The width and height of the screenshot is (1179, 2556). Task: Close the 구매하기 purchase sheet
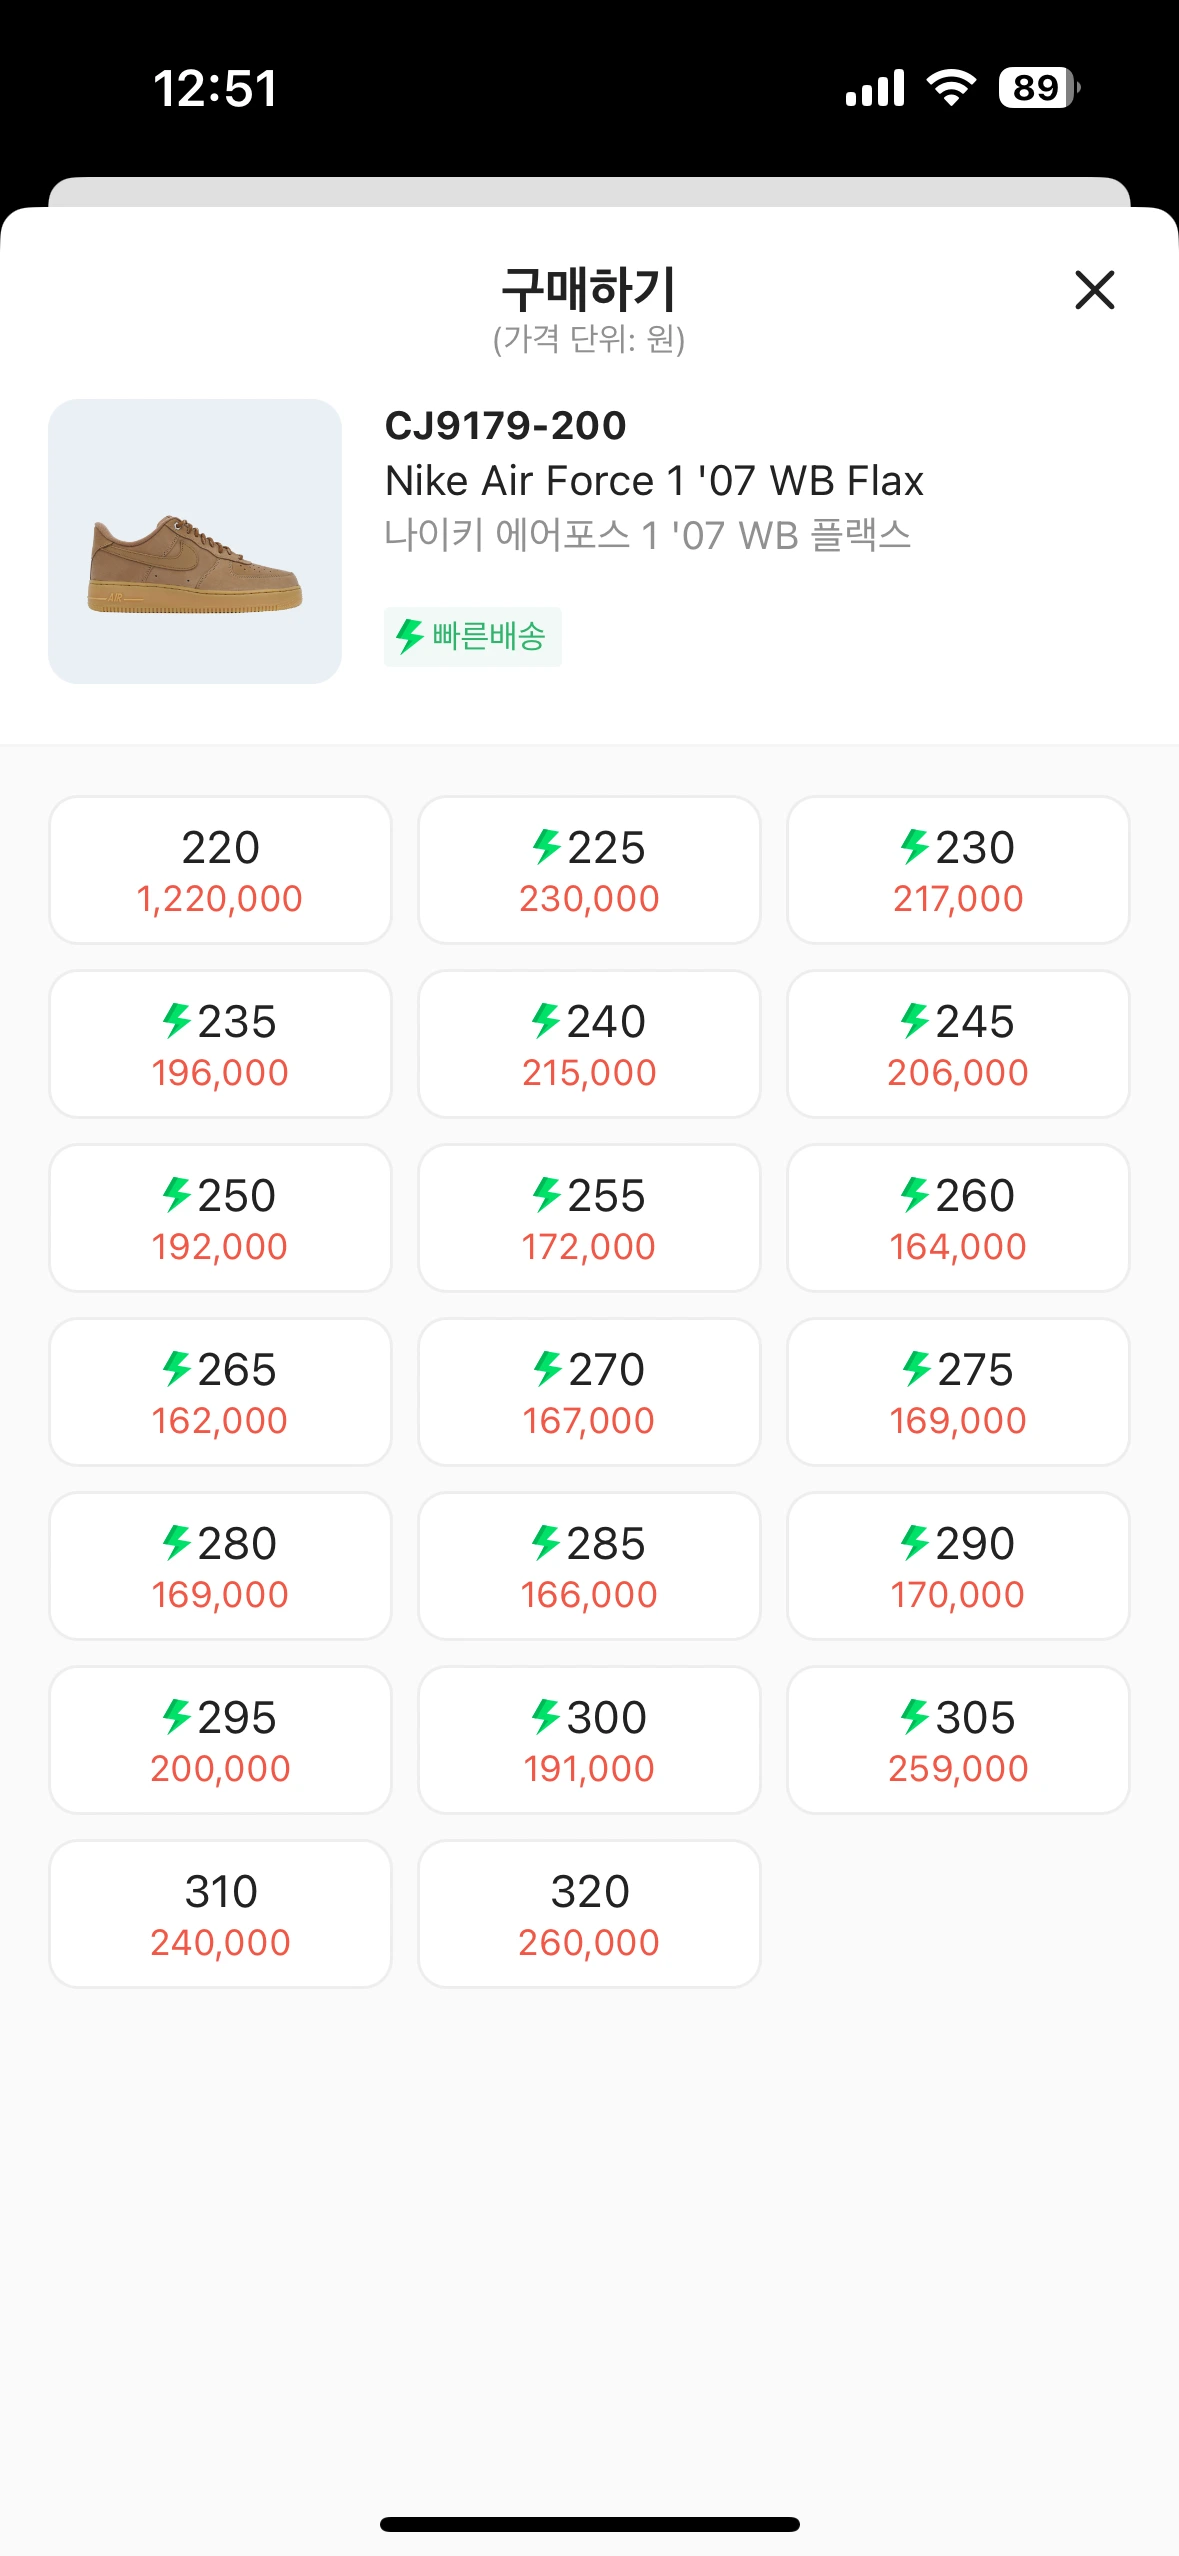tap(1094, 290)
